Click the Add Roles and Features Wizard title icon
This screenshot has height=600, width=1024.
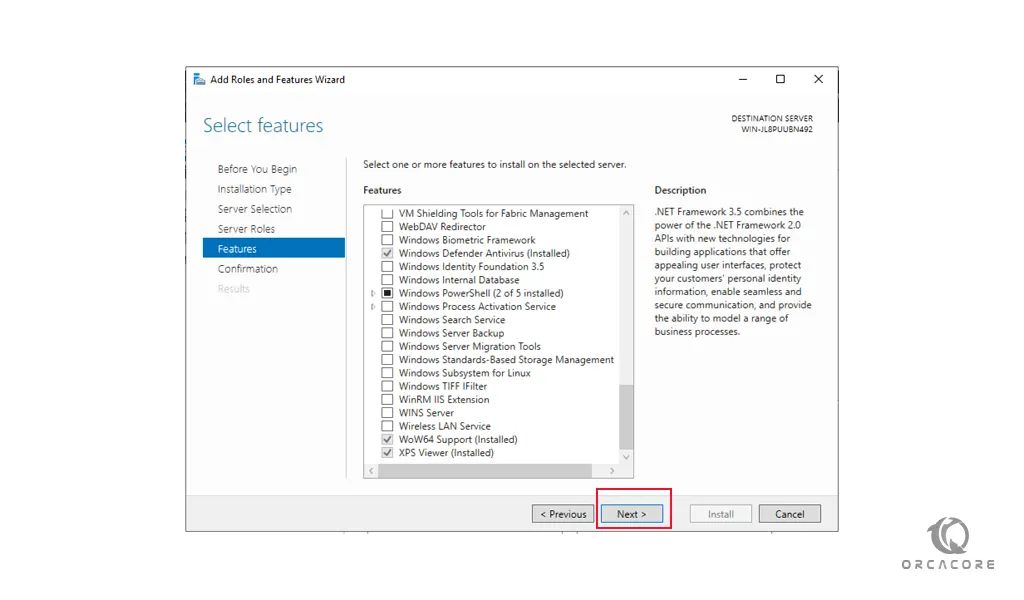pos(199,79)
